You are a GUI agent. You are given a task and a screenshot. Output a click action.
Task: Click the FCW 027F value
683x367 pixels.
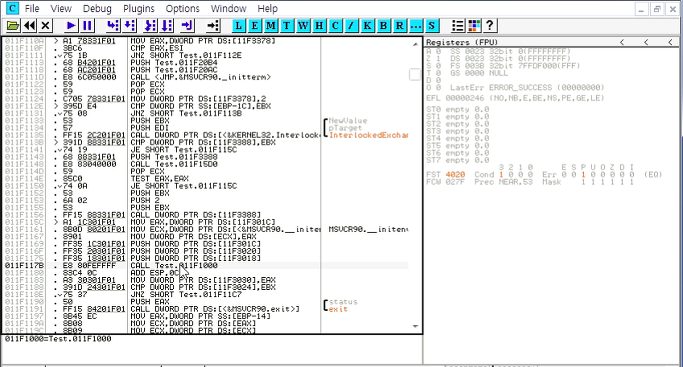(x=455, y=182)
